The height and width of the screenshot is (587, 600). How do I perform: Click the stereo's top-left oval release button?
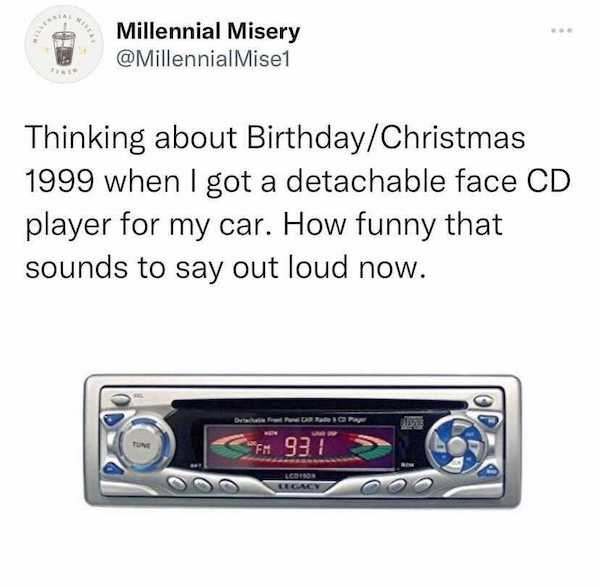coord(121,399)
